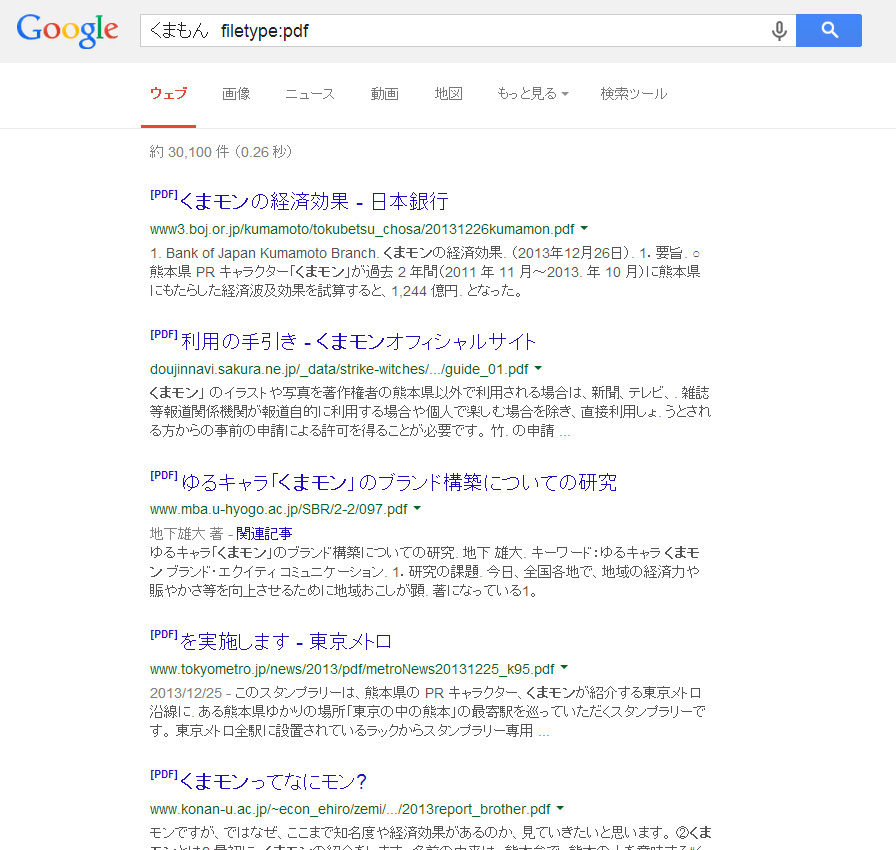This screenshot has height=850, width=896.
Task: Click the doujinnavi.sakura.ne.jp green URL text
Action: 339,370
